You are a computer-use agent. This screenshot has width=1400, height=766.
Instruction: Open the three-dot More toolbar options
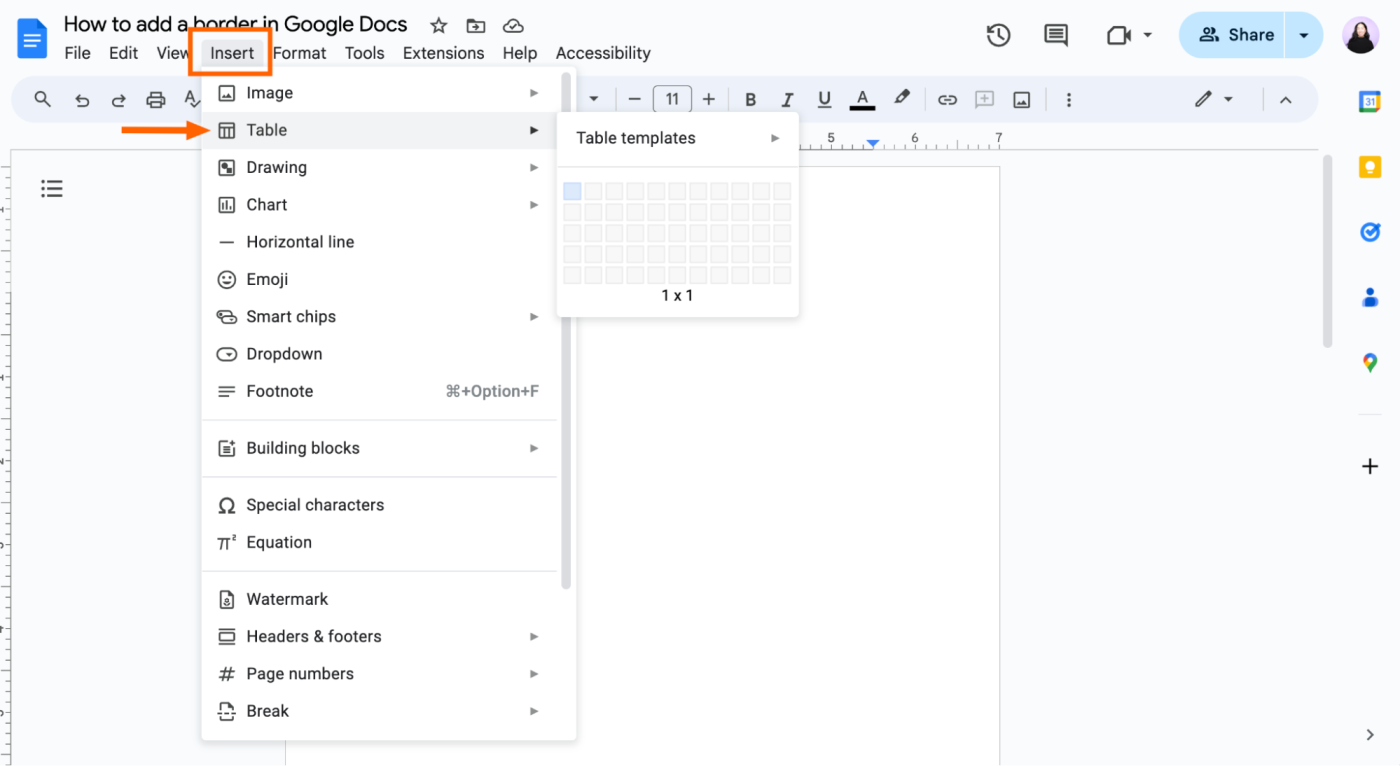(x=1069, y=100)
